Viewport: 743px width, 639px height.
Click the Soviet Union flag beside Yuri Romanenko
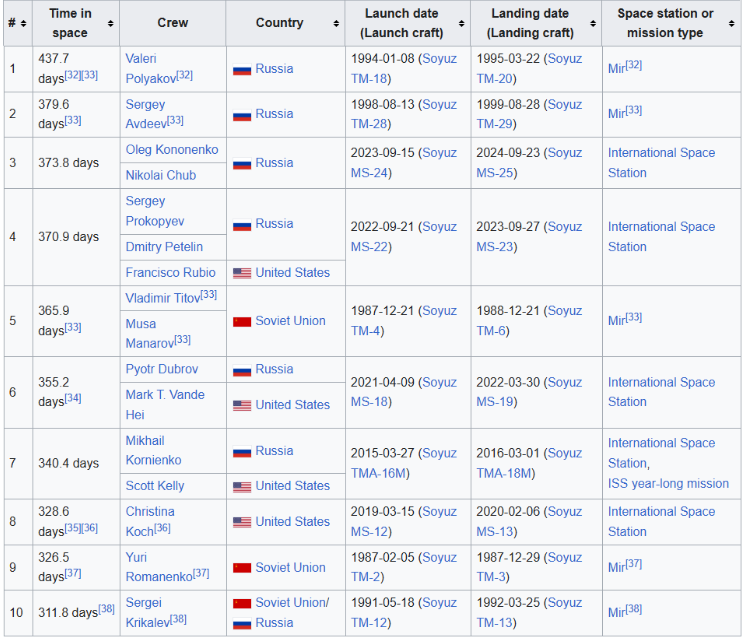click(242, 568)
